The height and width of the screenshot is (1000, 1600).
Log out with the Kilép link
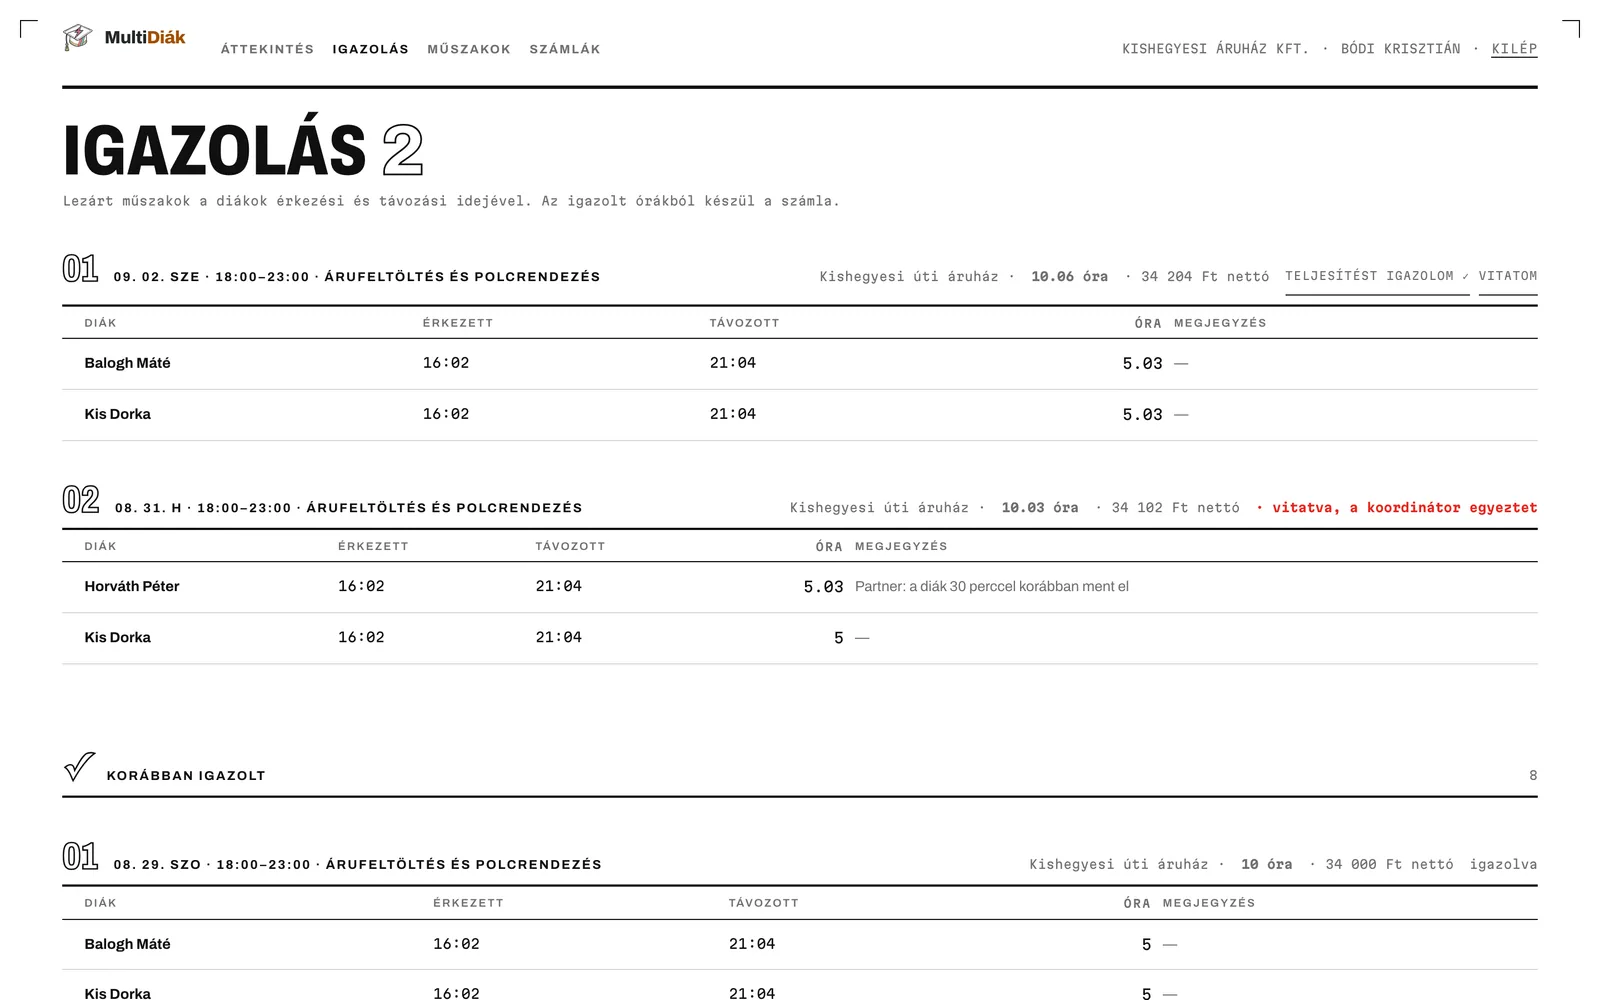click(x=1514, y=49)
